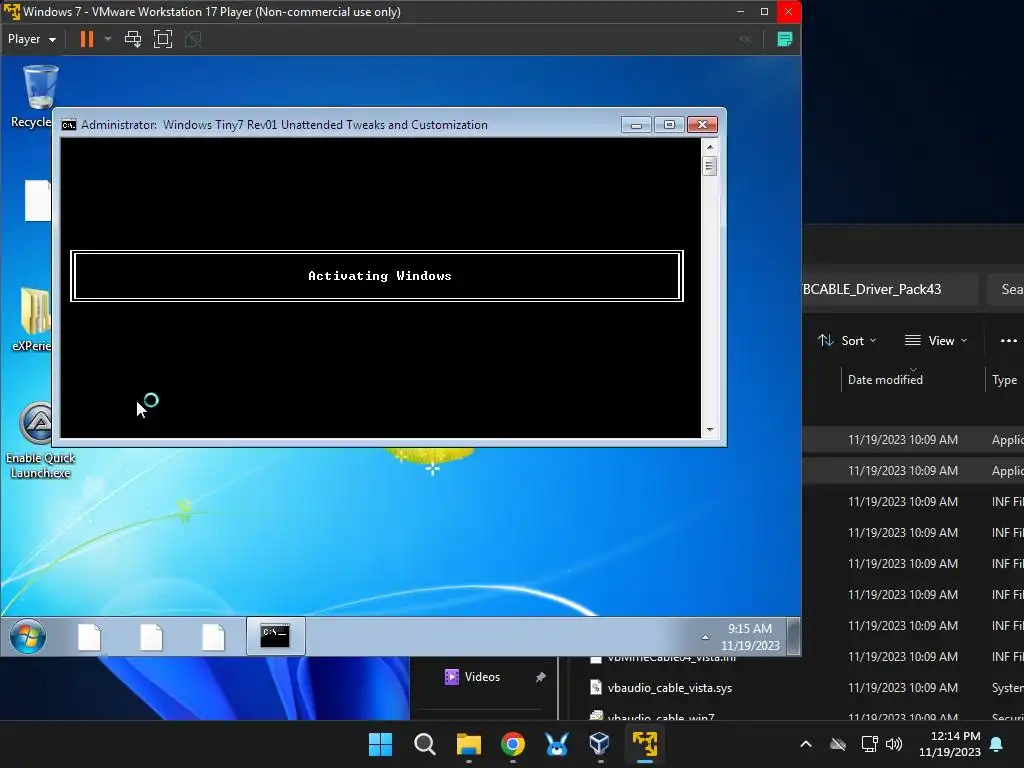Click the Explorer search box
Viewport: 1024px width, 768px height.
pyautogui.click(x=1006, y=289)
